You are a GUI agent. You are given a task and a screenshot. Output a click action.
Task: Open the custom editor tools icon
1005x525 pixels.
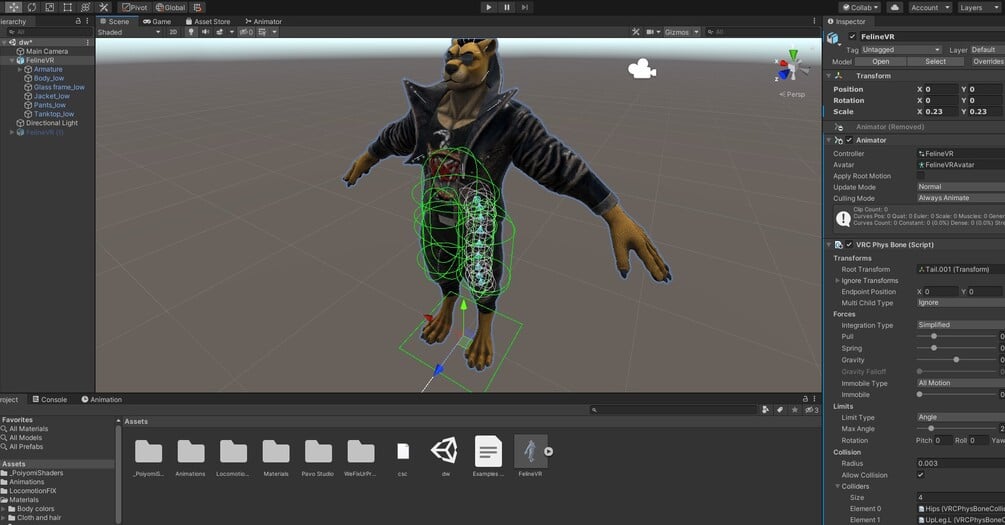click(103, 8)
